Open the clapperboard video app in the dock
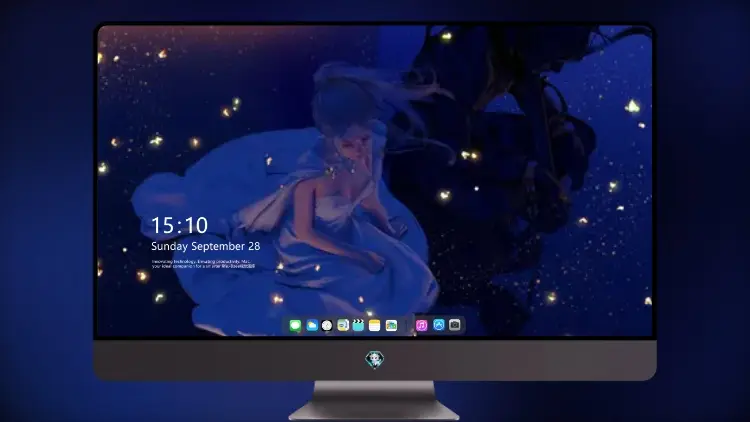The width and height of the screenshot is (750, 422). (x=358, y=326)
